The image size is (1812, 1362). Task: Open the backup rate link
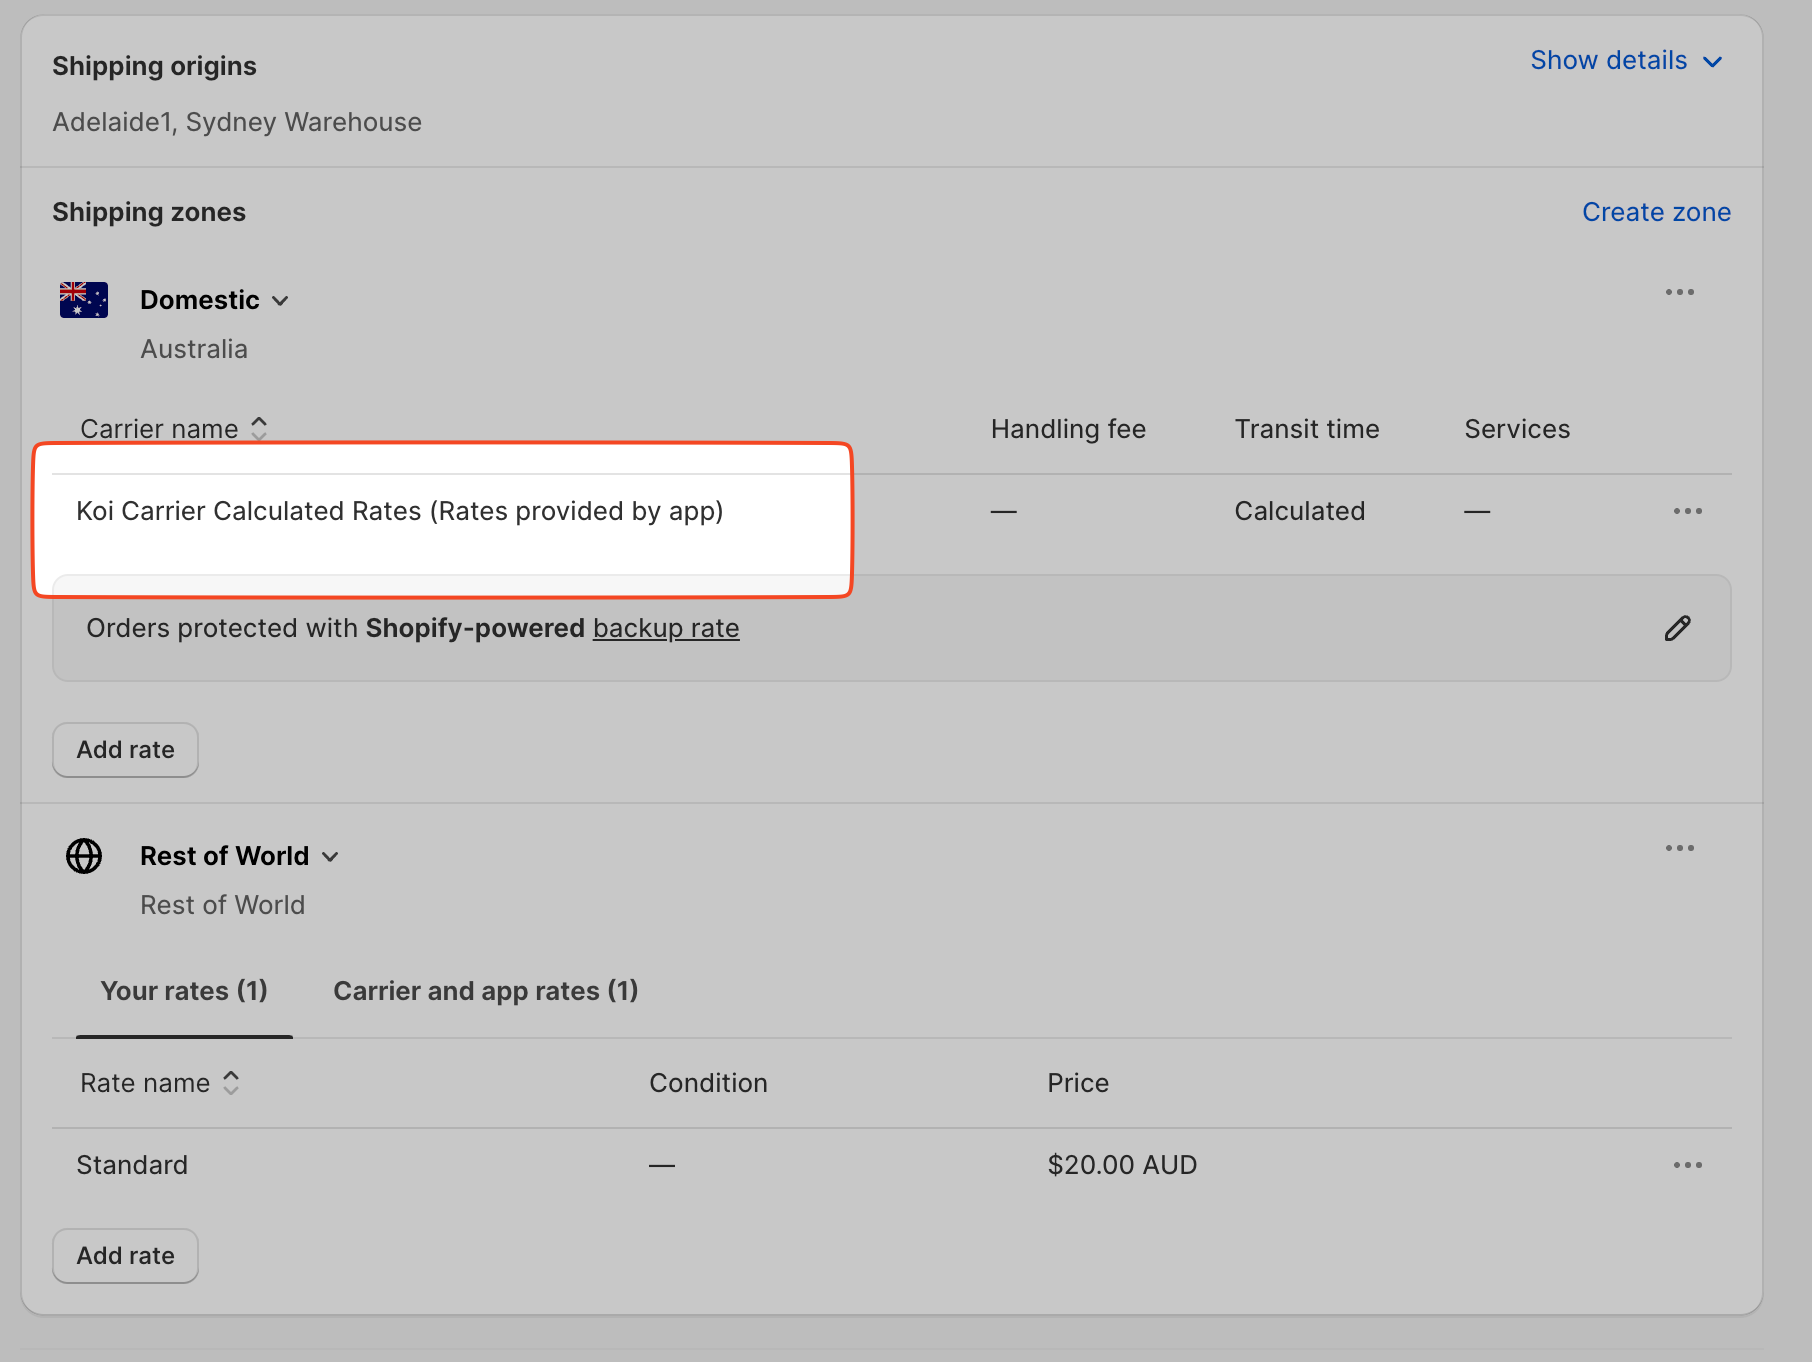pyautogui.click(x=666, y=628)
